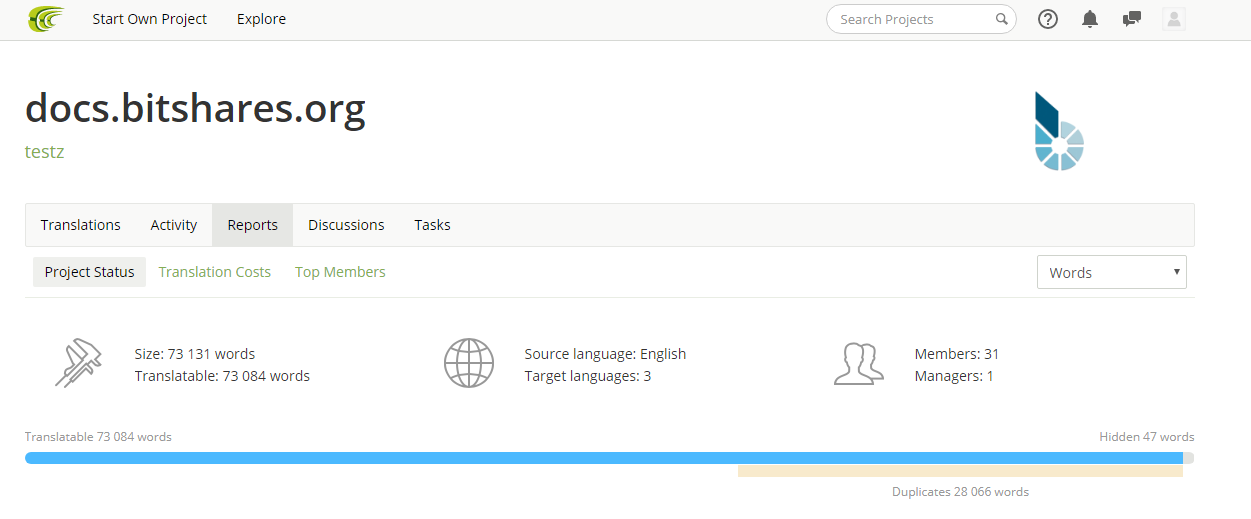1251x519 pixels.
Task: Click 'Translatable 73 084 words' bar label
Action: pyautogui.click(x=98, y=437)
